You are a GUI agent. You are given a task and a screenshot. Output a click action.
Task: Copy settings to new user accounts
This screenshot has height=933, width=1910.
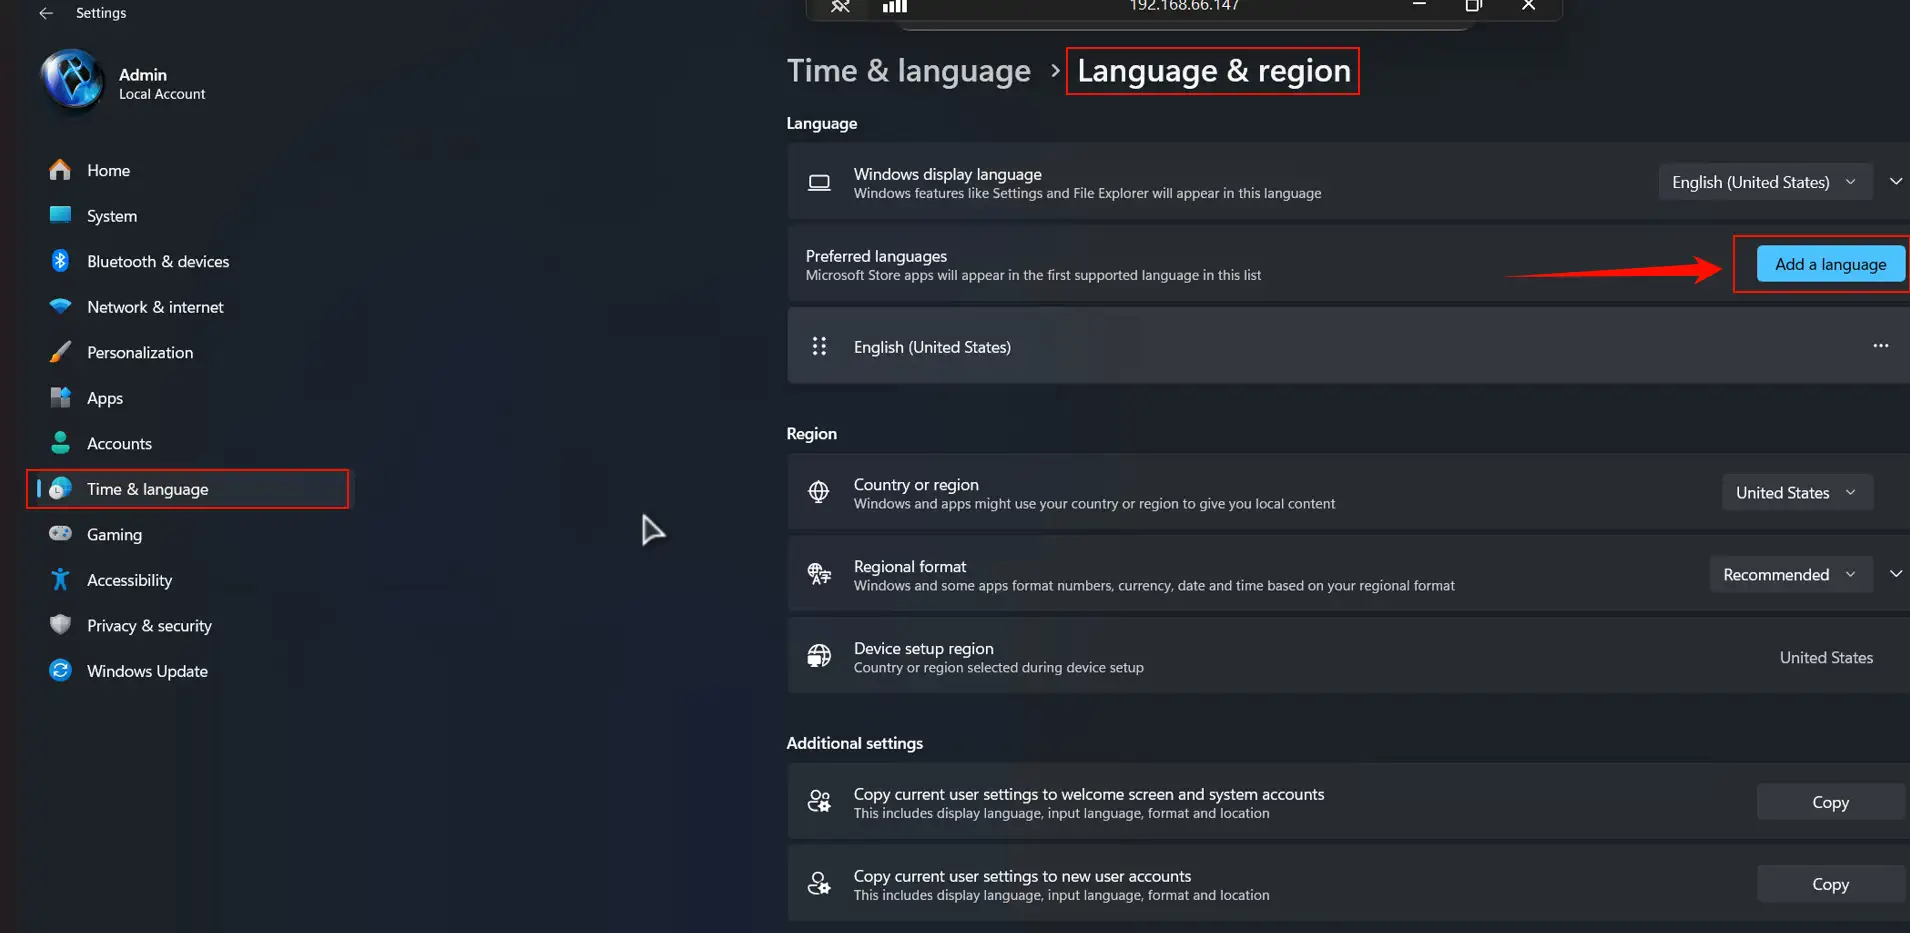click(x=1829, y=883)
